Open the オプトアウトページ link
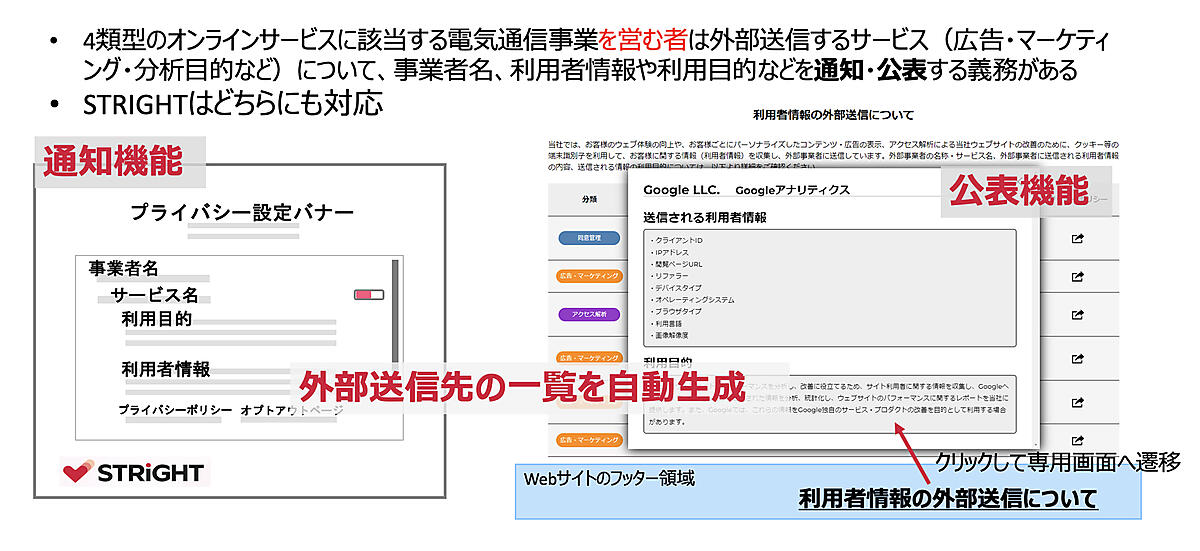This screenshot has width=1200, height=551. (292, 411)
